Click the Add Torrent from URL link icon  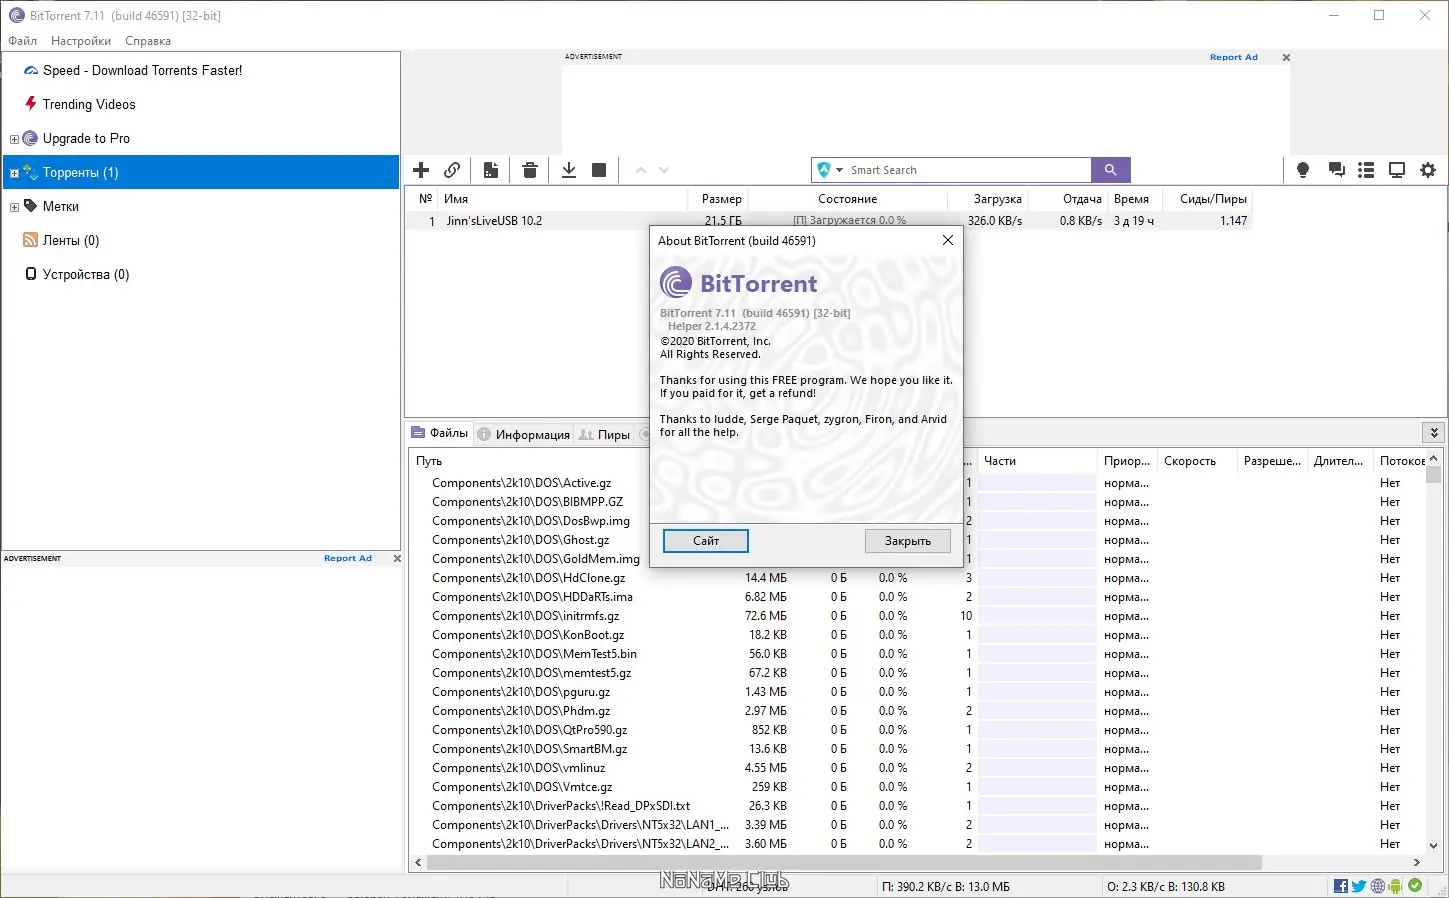[x=452, y=170]
